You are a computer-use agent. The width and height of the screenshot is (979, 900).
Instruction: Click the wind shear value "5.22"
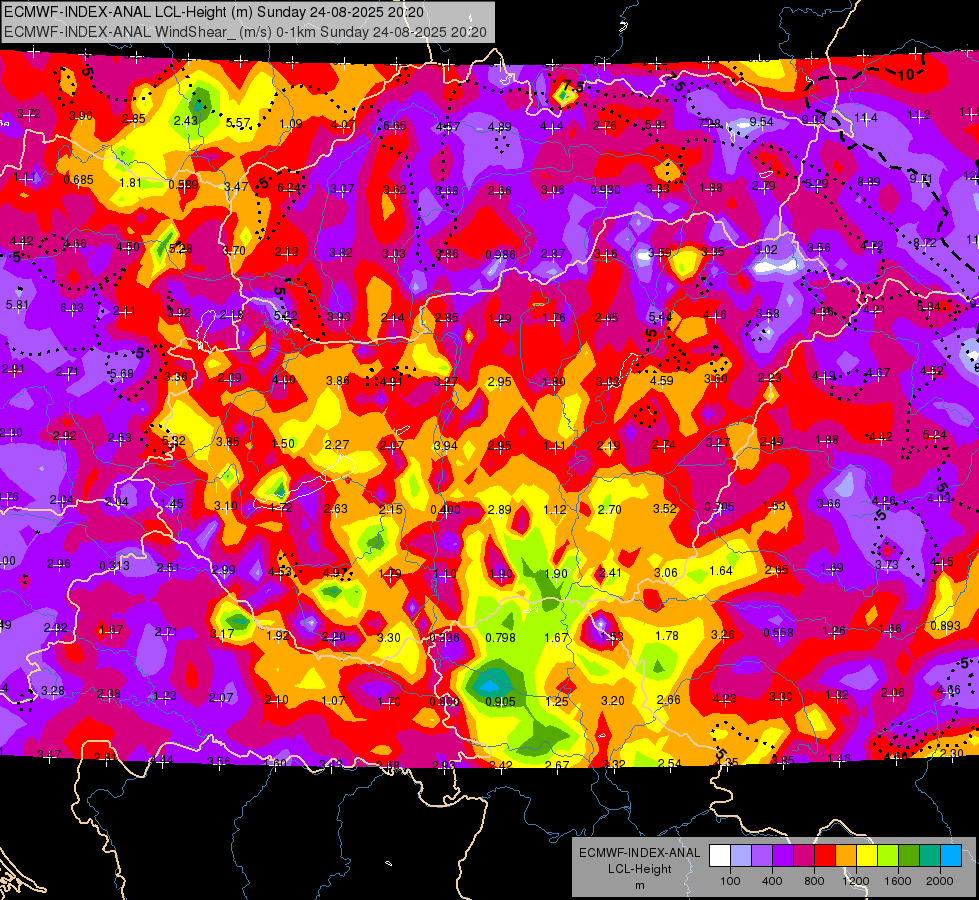pyautogui.click(x=286, y=316)
